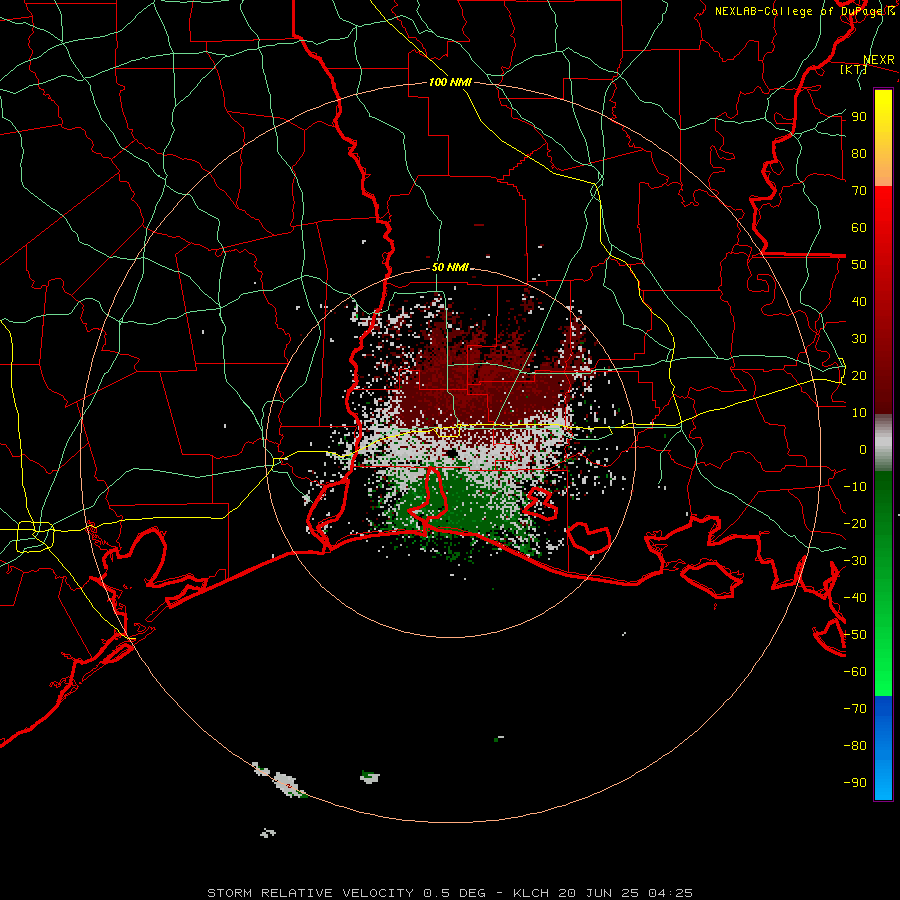This screenshot has height=900, width=900.
Task: Click the -30 scale value
Action: 855,561
